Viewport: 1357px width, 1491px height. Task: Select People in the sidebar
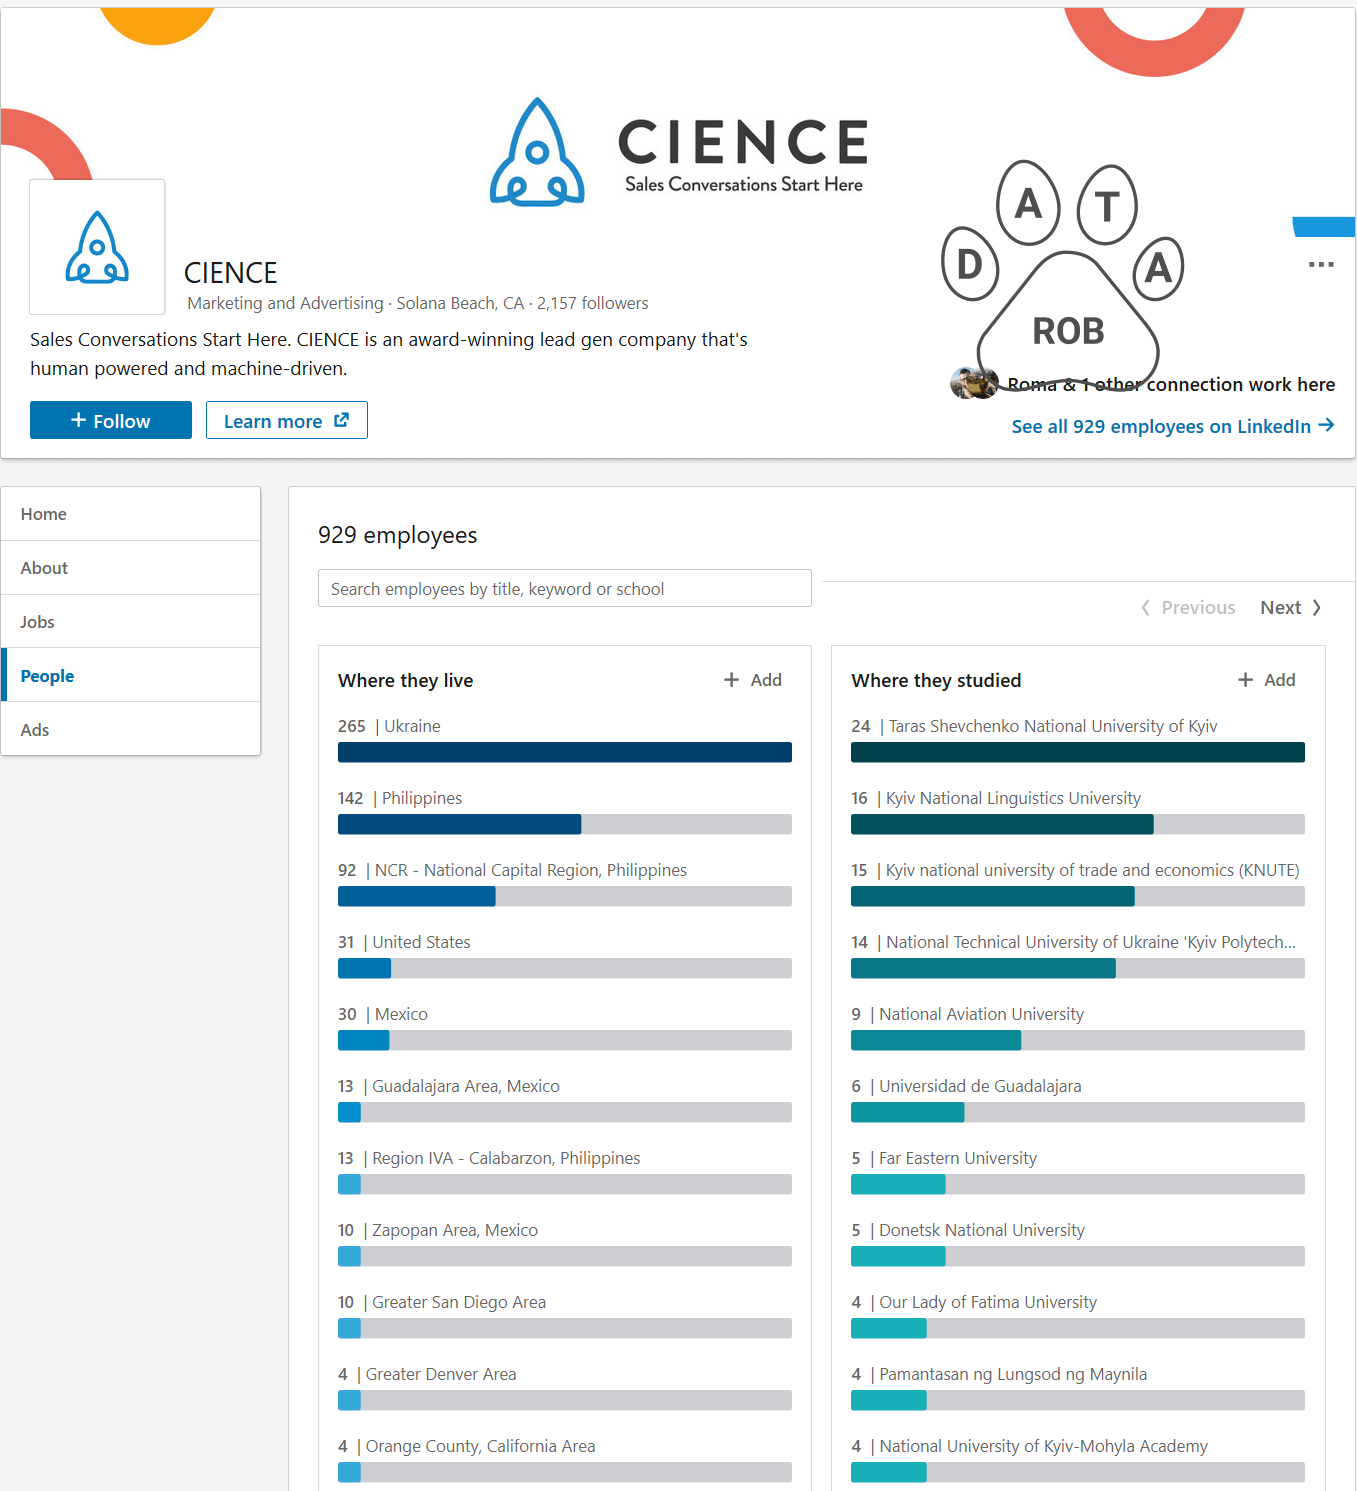46,675
